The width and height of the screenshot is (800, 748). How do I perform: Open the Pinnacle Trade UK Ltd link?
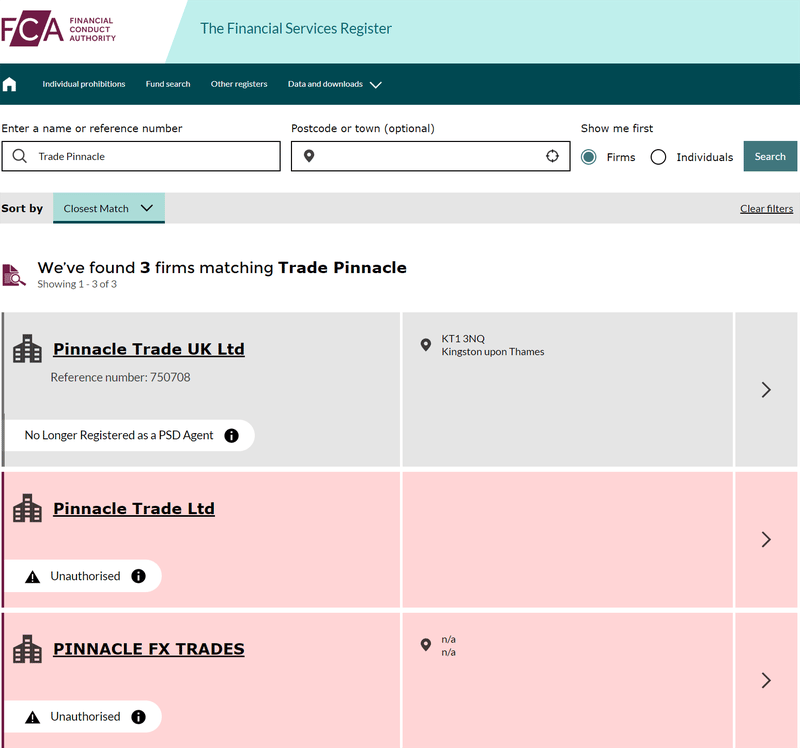coord(149,349)
